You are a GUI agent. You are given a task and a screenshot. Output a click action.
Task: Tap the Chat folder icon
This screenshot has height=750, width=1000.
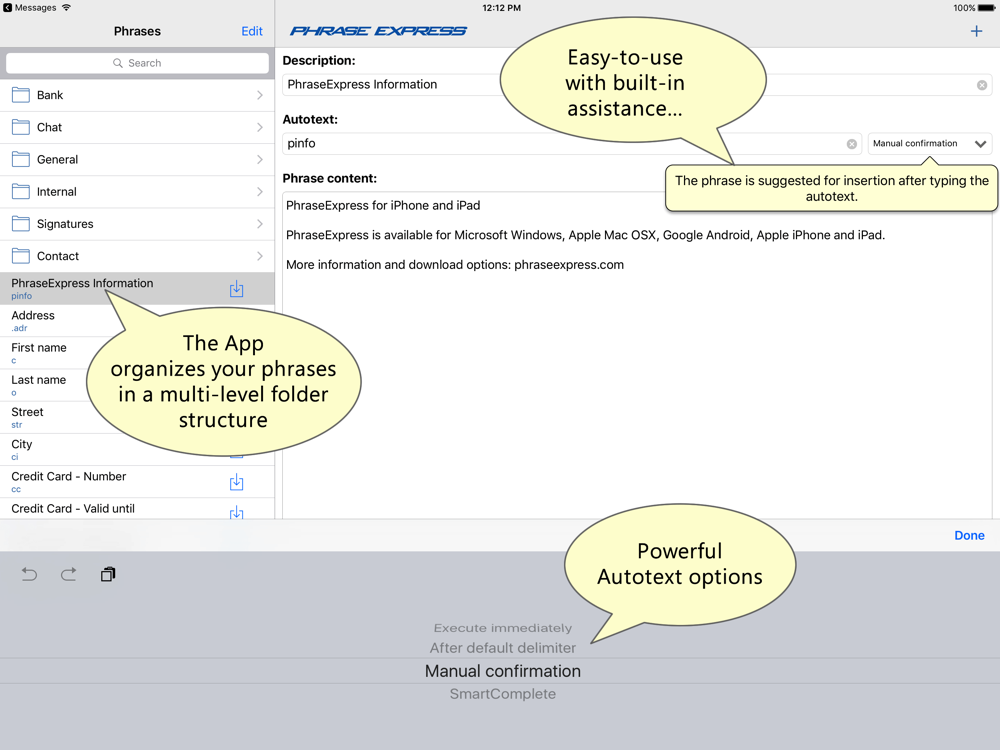[x=20, y=127]
